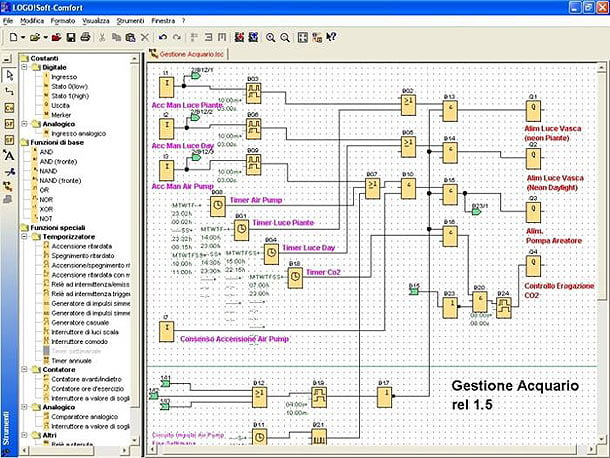Select the Connect wiring tool
Screen dimensions: 610x458
(9, 91)
